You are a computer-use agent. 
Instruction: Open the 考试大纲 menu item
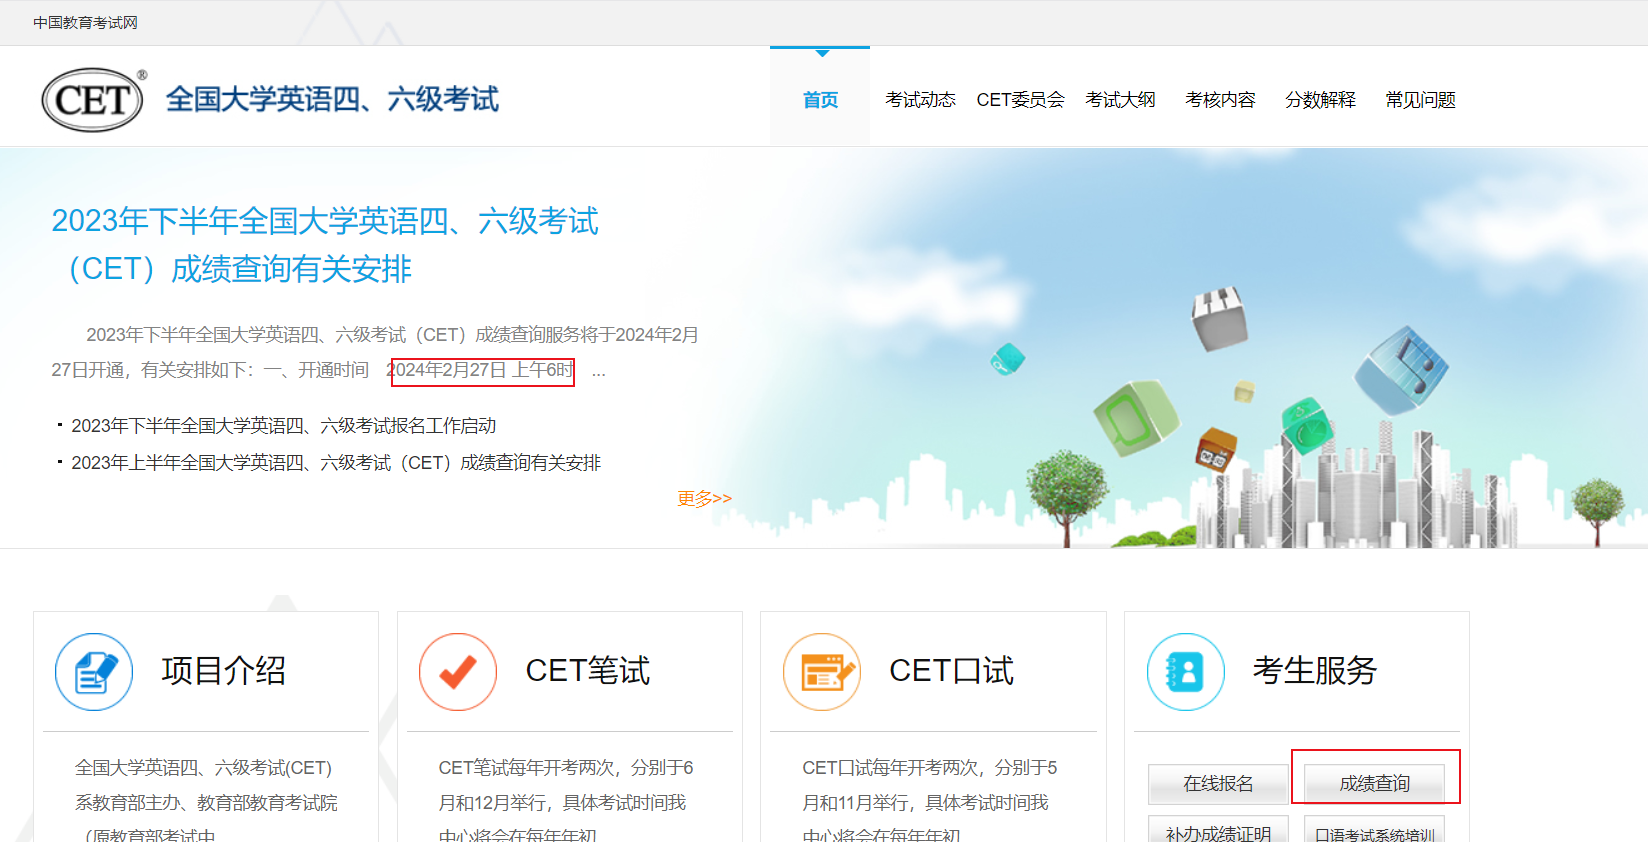pyautogui.click(x=1120, y=100)
